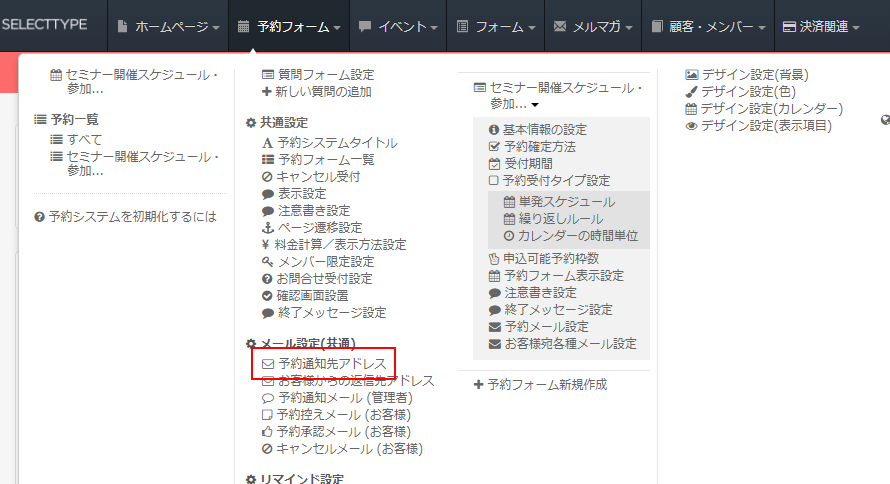Open the 顧客・メンバー dropdown
Viewport: 890px width, 484px height.
click(710, 27)
